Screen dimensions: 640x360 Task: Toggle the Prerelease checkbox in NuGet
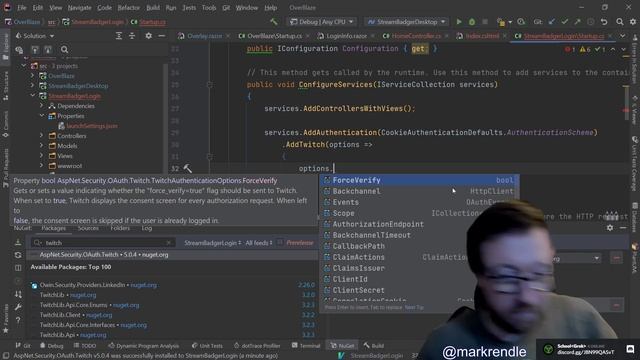pos(280,242)
